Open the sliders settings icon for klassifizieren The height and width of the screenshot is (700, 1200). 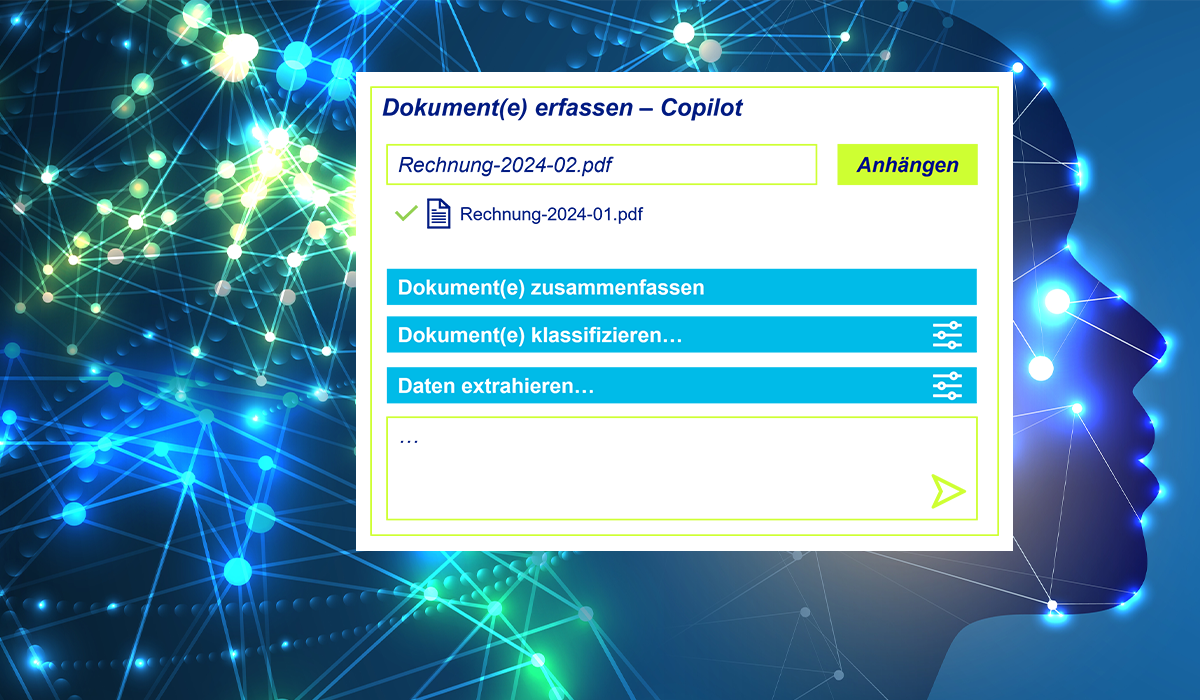[947, 335]
